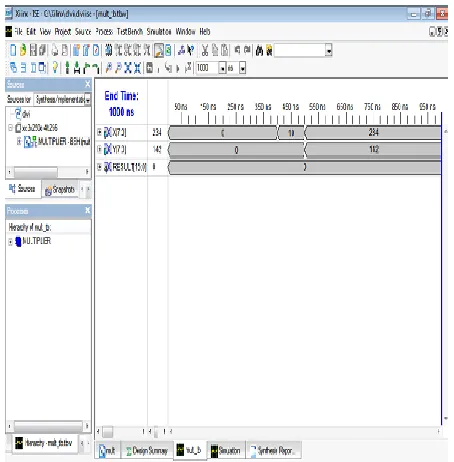Switch to the mult tab at bottom

107,451
